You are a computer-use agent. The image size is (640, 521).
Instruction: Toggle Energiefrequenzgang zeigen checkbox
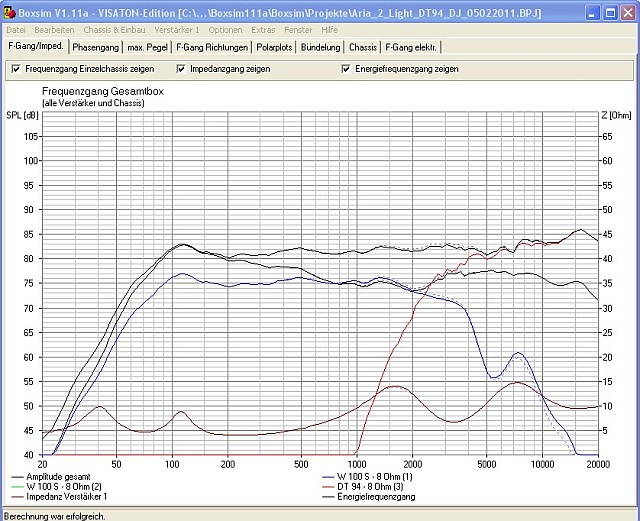click(x=346, y=69)
